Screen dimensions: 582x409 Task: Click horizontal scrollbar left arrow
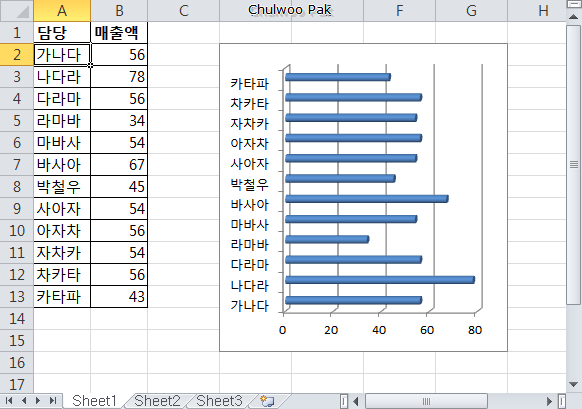click(356, 401)
